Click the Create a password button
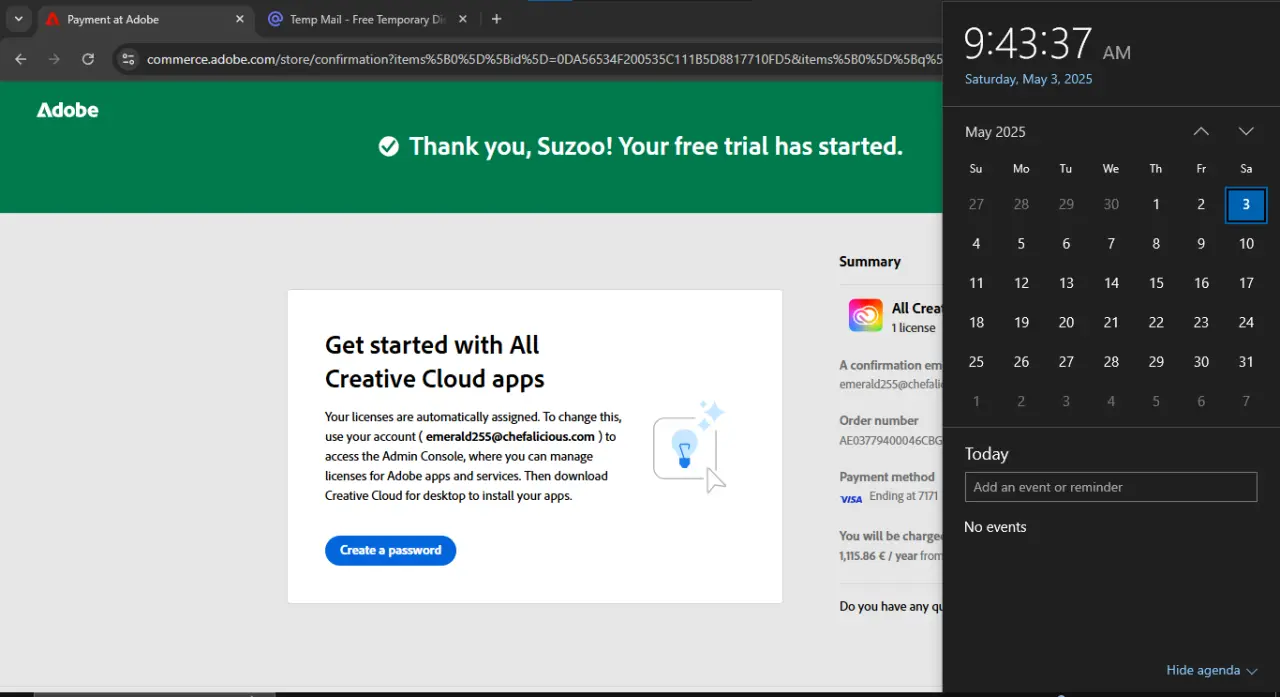This screenshot has height=697, width=1280. (x=390, y=550)
